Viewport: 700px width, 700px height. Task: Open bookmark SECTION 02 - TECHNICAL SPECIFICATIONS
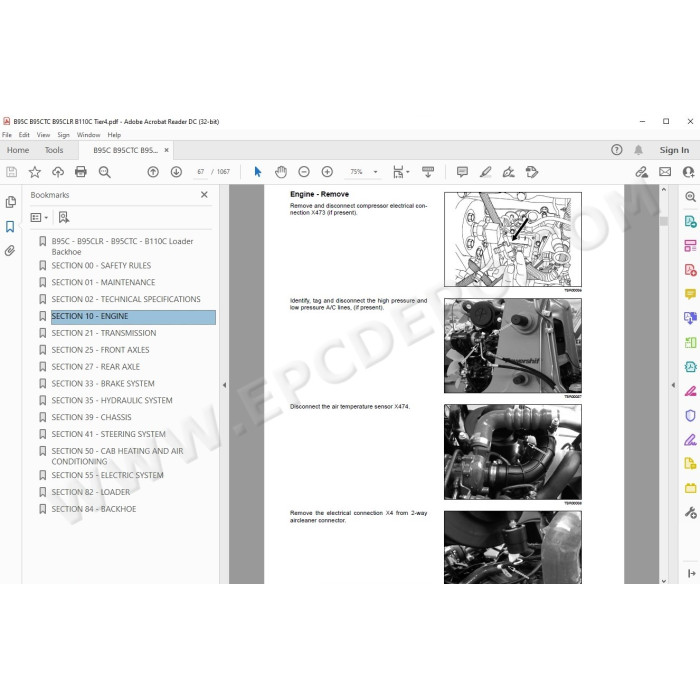pyautogui.click(x=126, y=299)
